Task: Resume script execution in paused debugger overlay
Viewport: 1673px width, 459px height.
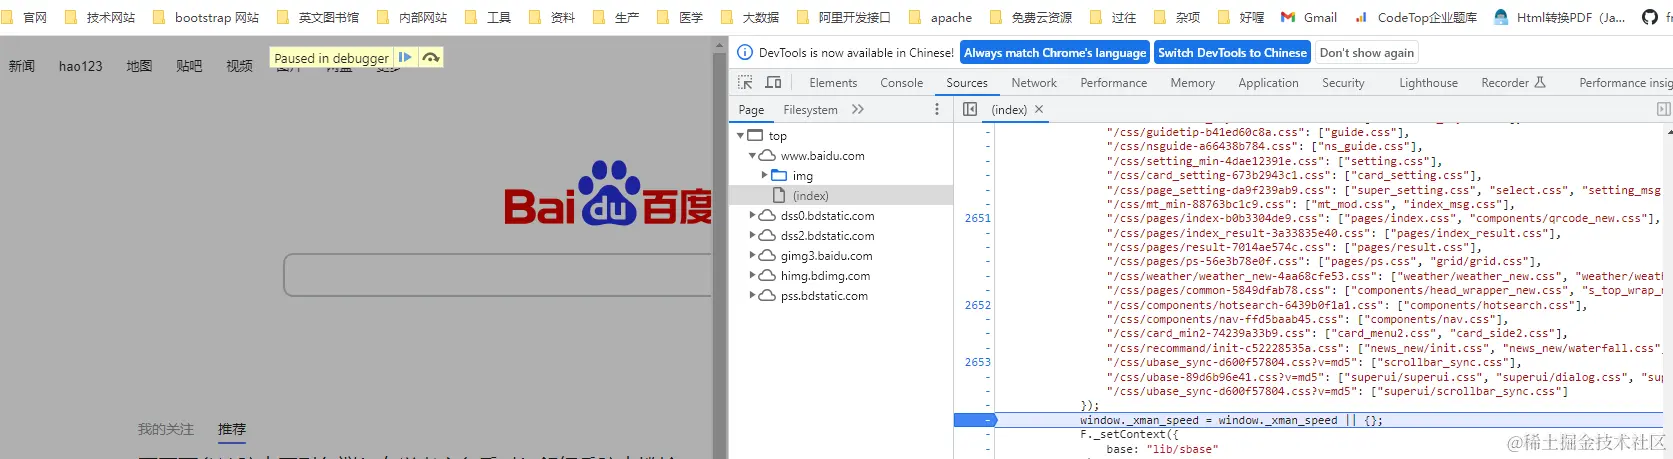Action: coord(405,58)
